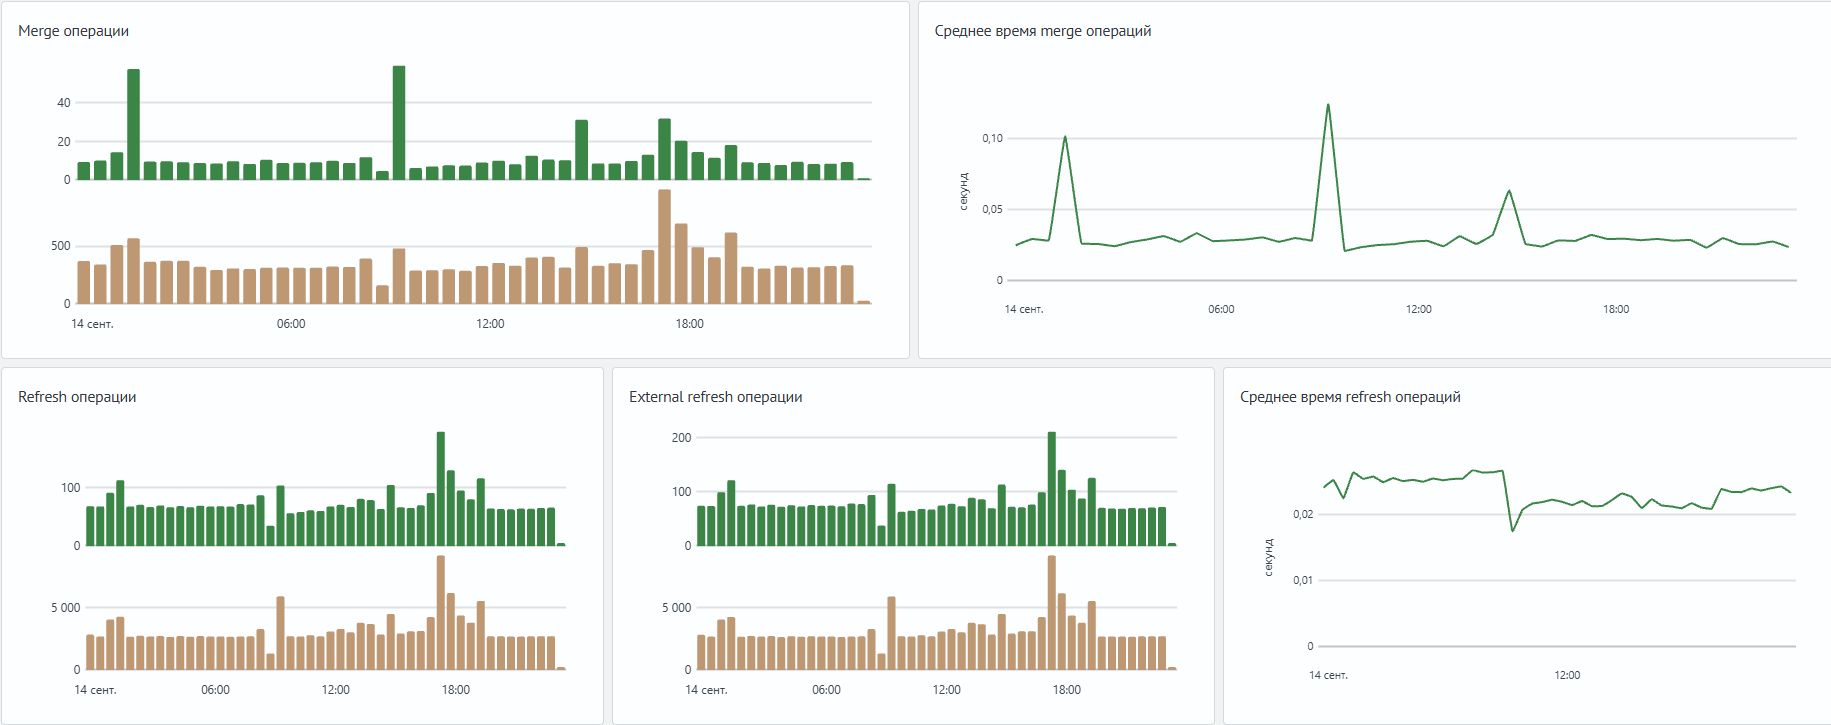1831x725 pixels.
Task: Click the tallest brown bar in Merge операции
Action: point(664,246)
